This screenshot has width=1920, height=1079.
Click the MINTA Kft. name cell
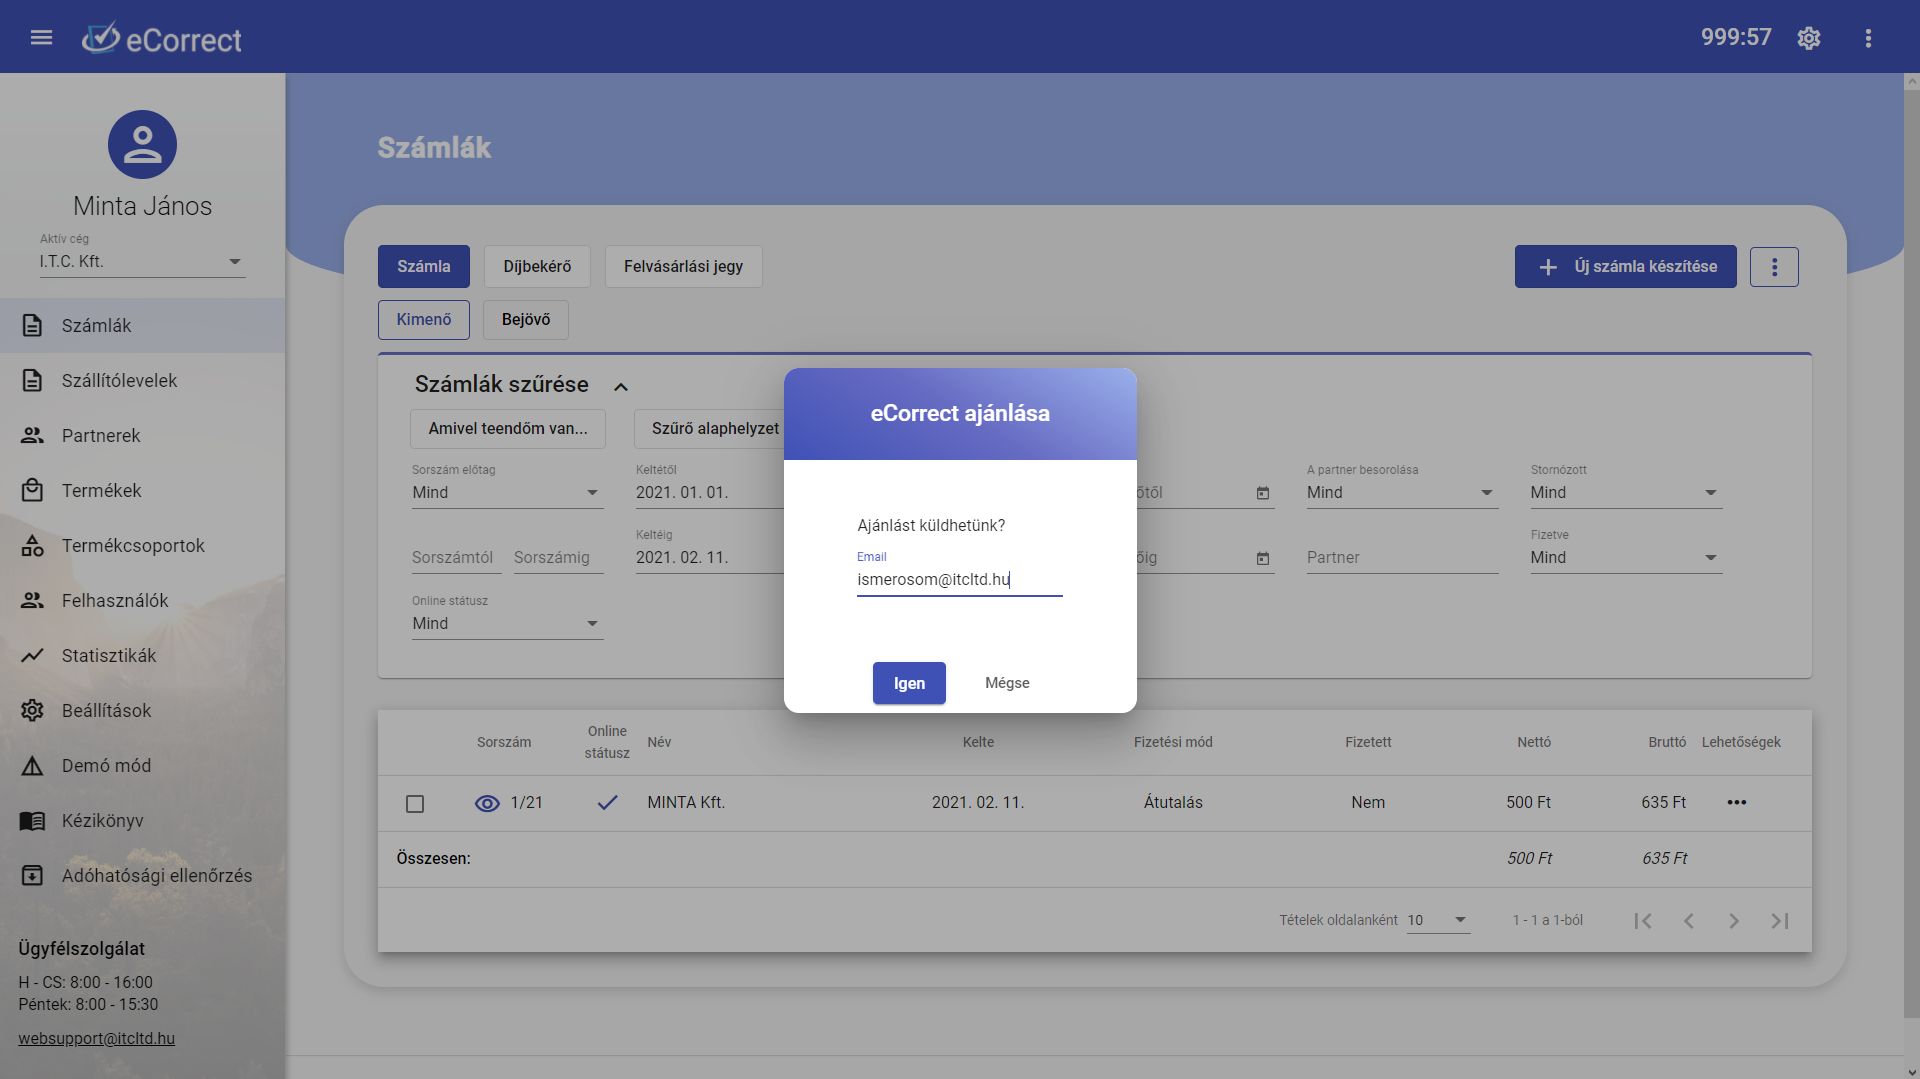[x=686, y=802]
